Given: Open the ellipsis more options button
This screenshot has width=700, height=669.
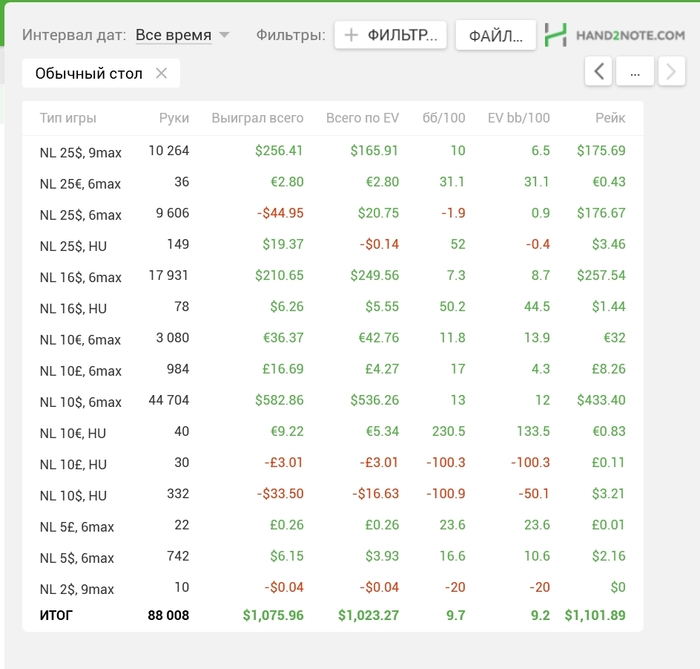Looking at the screenshot, I should coord(635,71).
